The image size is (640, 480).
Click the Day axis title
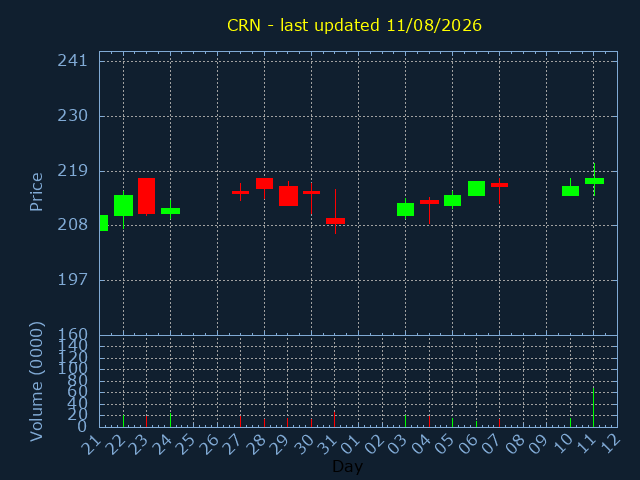pyautogui.click(x=347, y=466)
